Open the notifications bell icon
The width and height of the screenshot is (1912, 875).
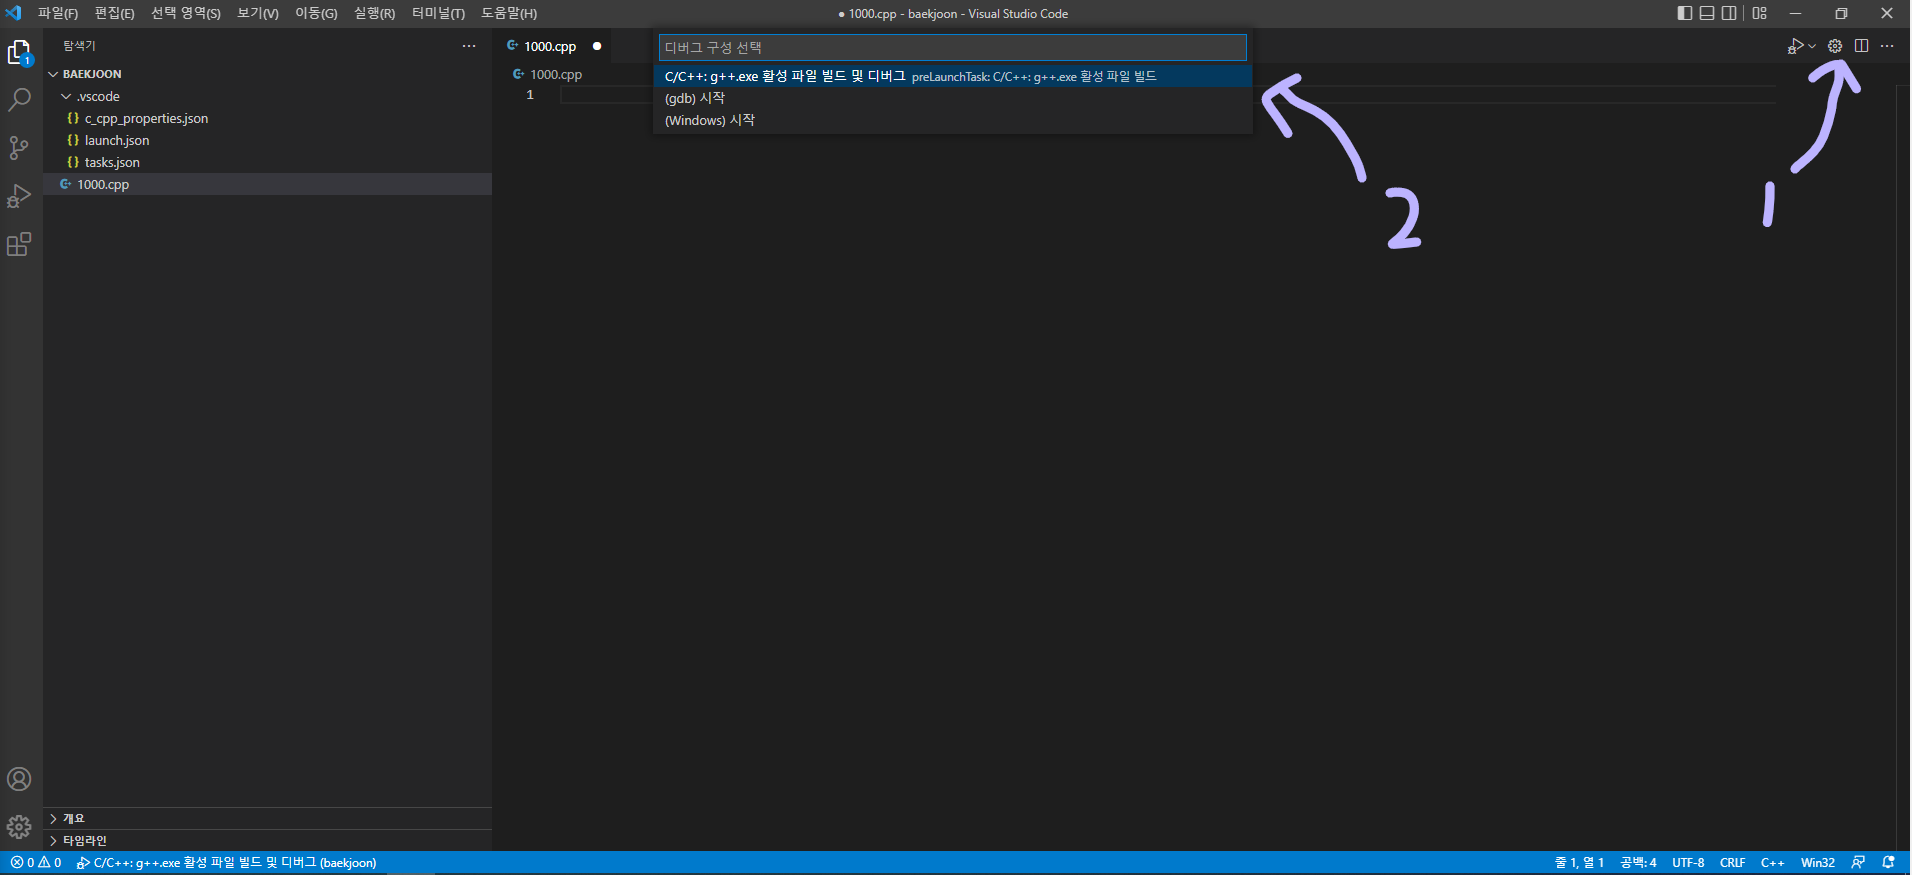(x=1888, y=862)
